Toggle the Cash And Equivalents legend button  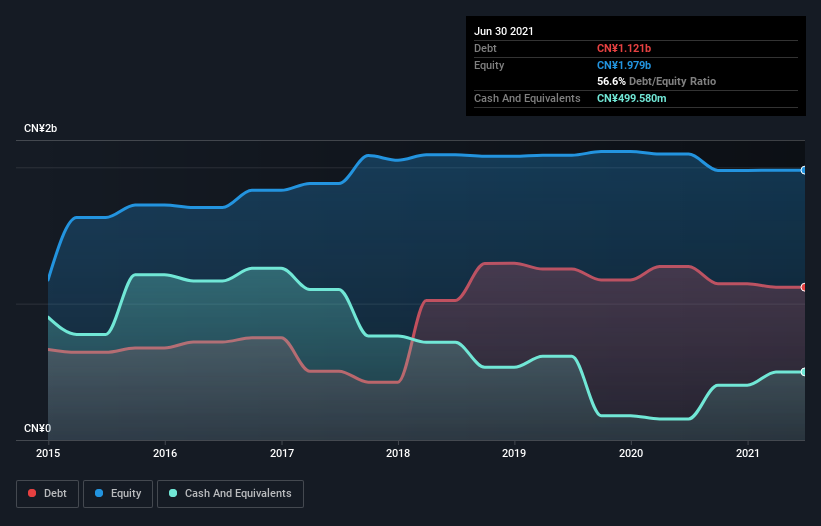pyautogui.click(x=230, y=494)
